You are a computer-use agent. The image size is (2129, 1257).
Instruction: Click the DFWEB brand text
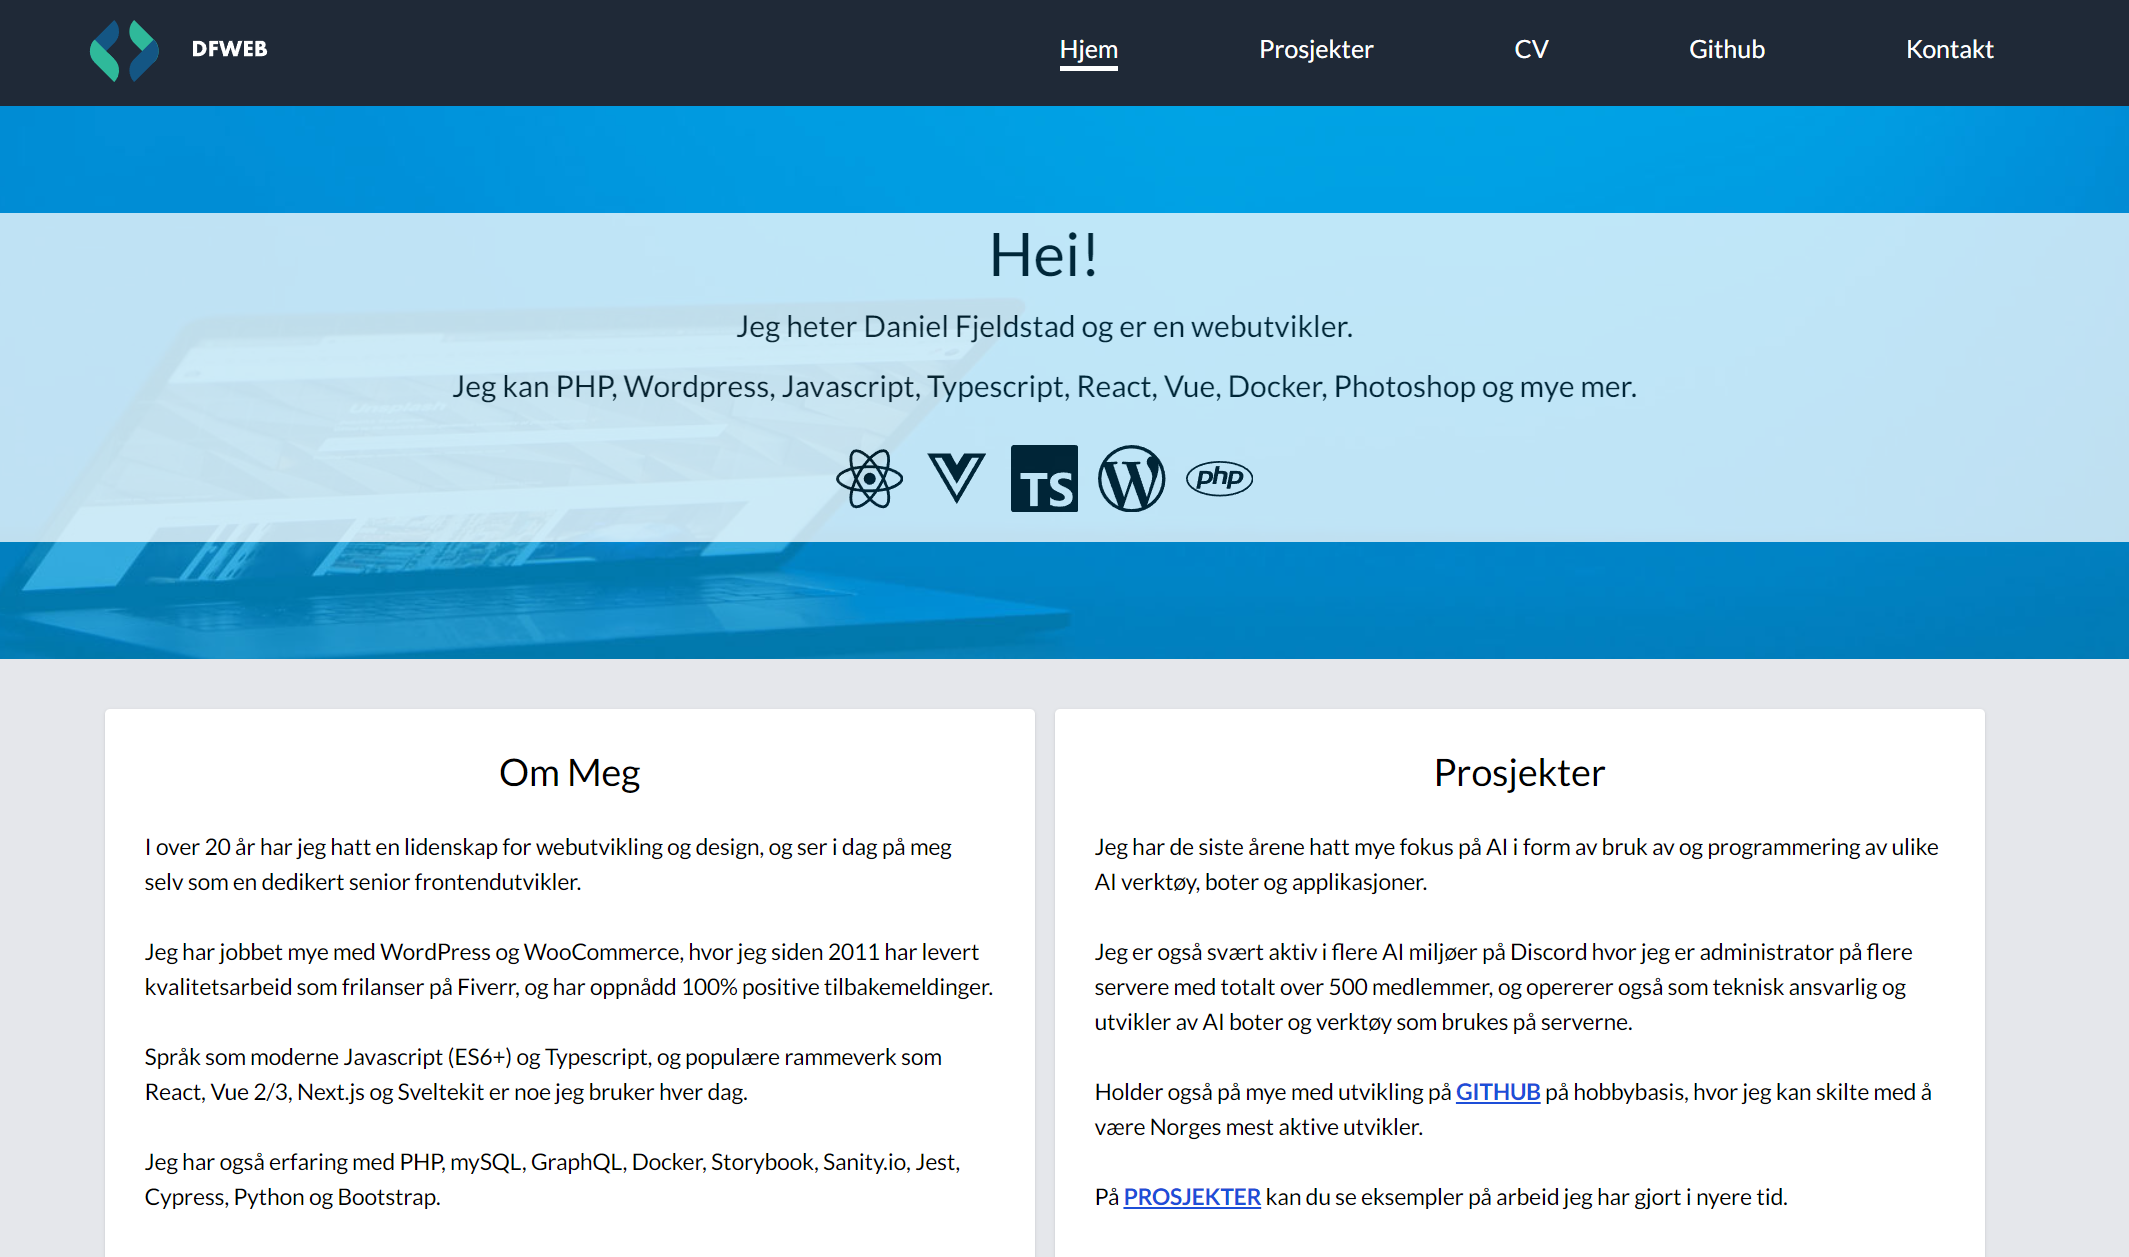pos(229,49)
